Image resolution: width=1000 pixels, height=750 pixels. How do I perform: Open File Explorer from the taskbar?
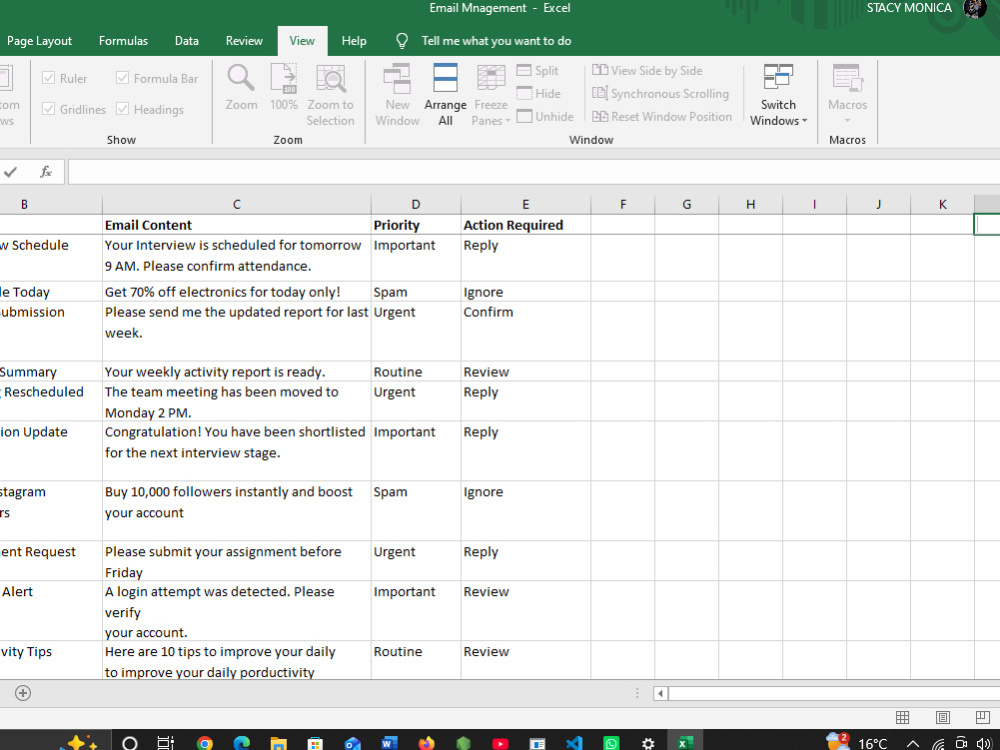[278, 743]
